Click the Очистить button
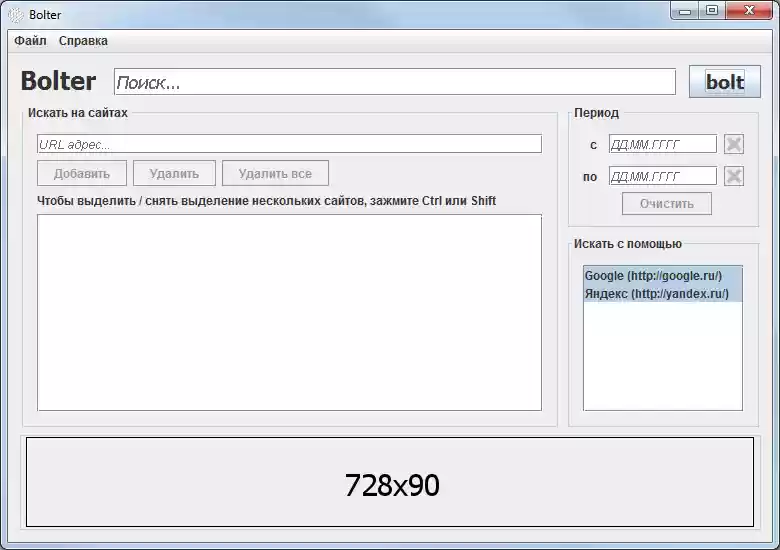Image resolution: width=780 pixels, height=550 pixels. pos(667,204)
